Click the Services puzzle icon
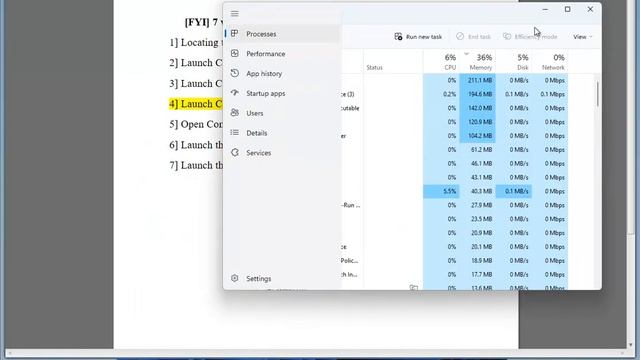Viewport: 640px width, 360px height. [x=234, y=152]
